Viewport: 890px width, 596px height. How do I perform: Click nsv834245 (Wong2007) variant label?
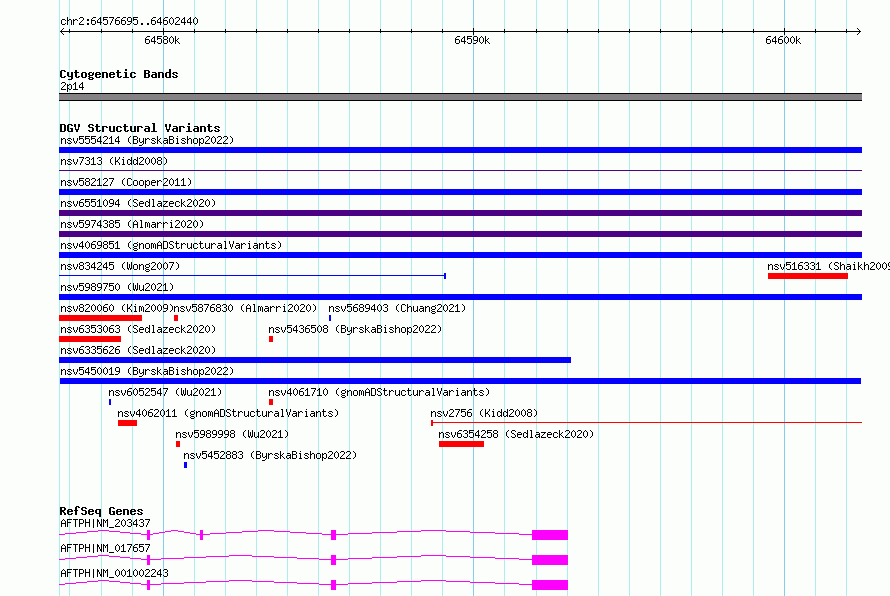pos(120,266)
